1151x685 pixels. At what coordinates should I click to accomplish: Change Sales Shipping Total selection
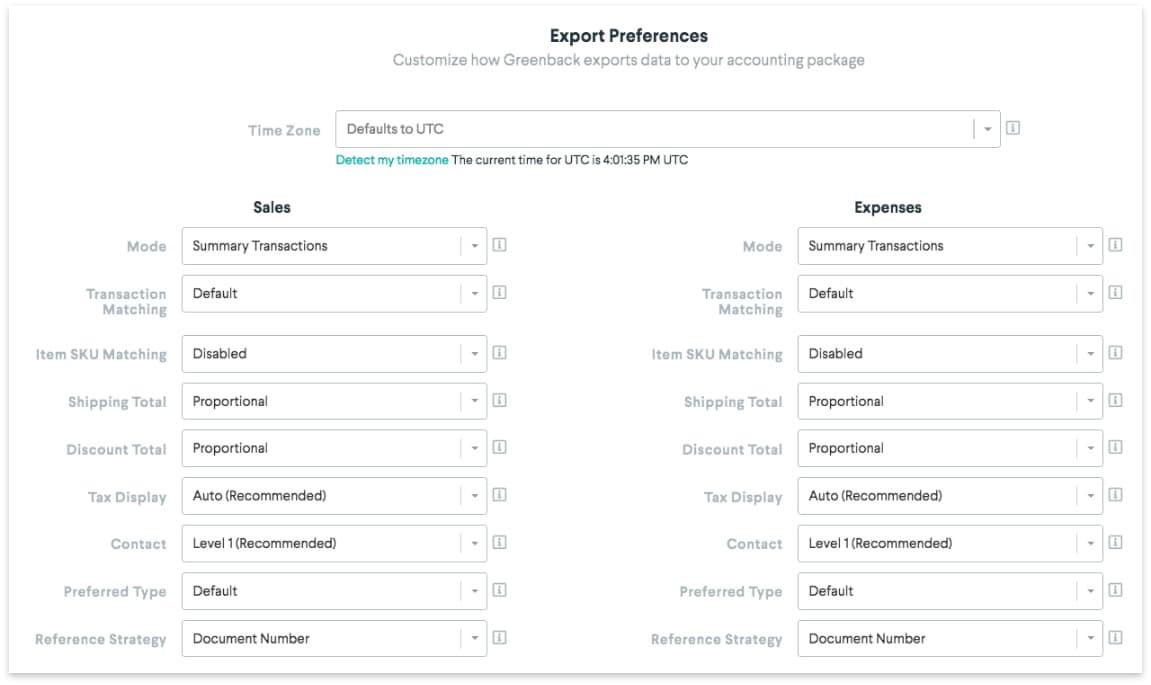click(334, 401)
